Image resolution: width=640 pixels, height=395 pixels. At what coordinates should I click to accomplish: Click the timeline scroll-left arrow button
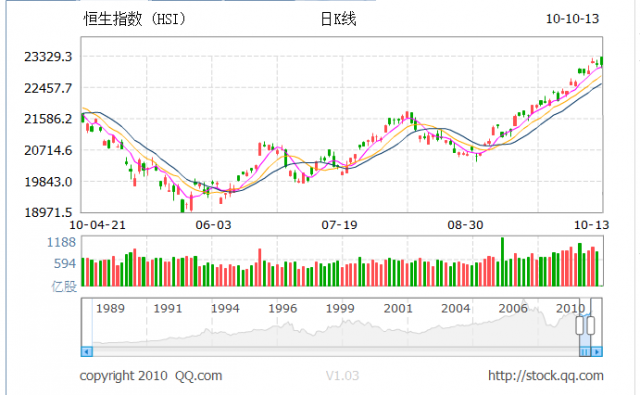tap(87, 351)
